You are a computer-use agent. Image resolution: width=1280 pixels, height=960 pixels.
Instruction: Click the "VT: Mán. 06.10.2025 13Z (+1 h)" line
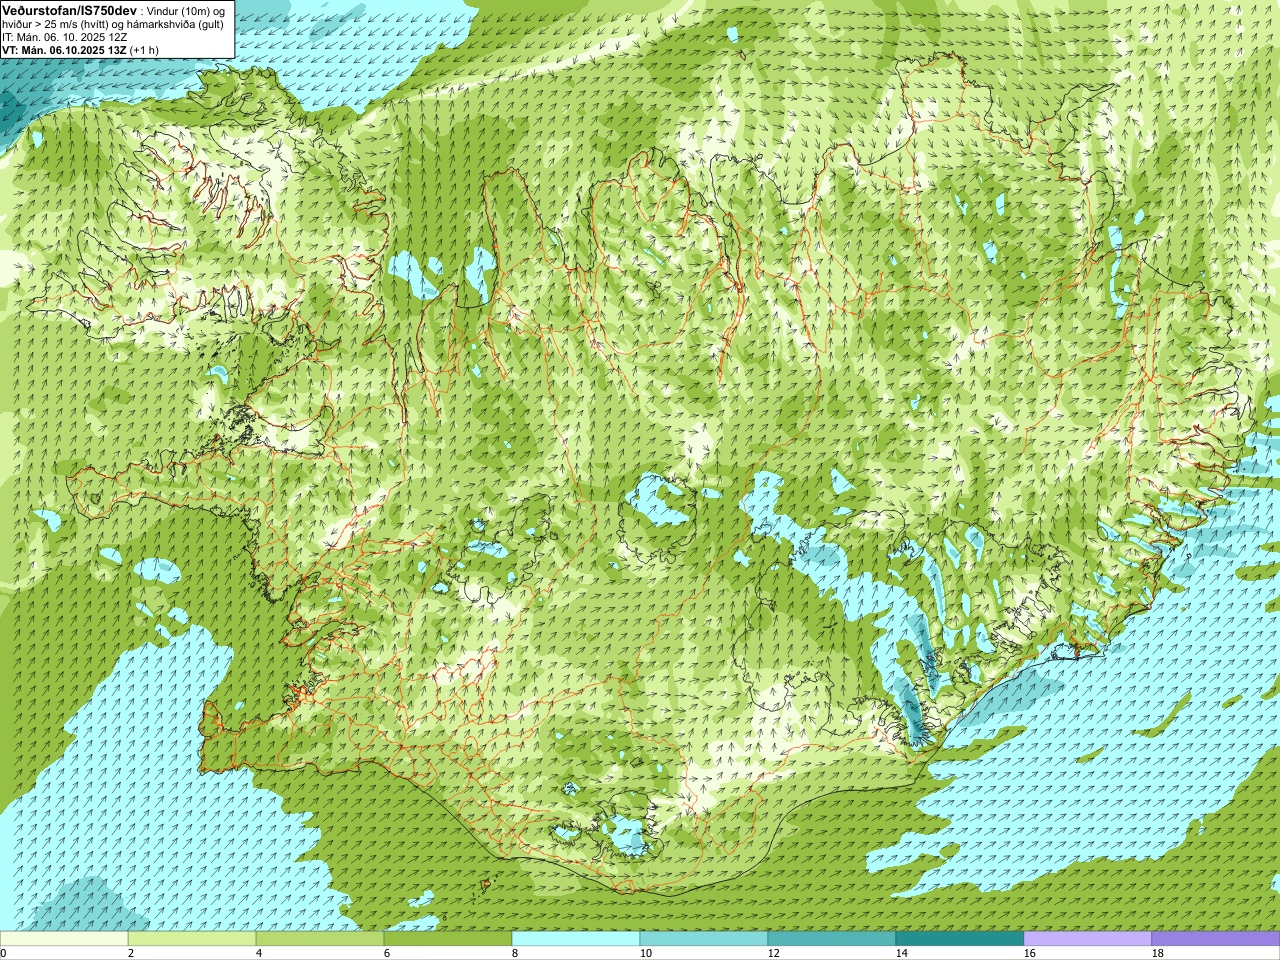coord(80,49)
